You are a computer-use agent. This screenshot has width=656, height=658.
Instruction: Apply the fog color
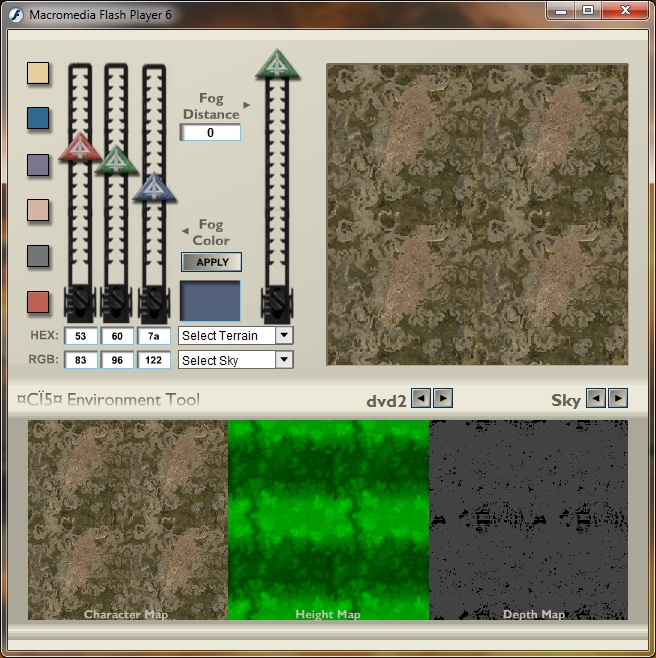tap(212, 262)
